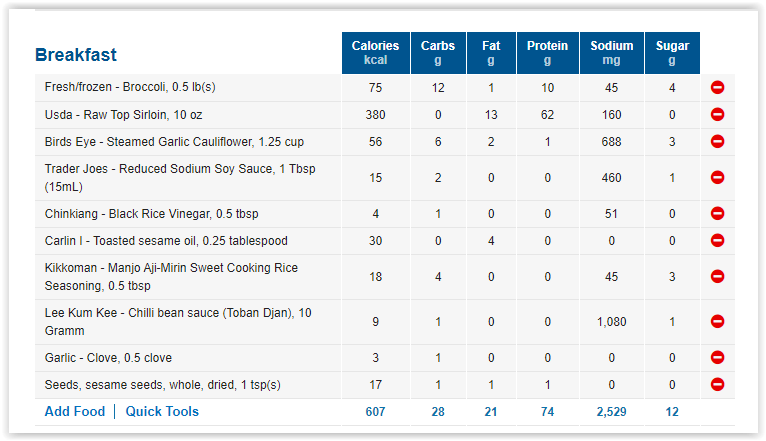Remove Birds Eye Steamed Garlic Cauliflower
Image resolution: width=766 pixels, height=441 pixels.
[717, 142]
